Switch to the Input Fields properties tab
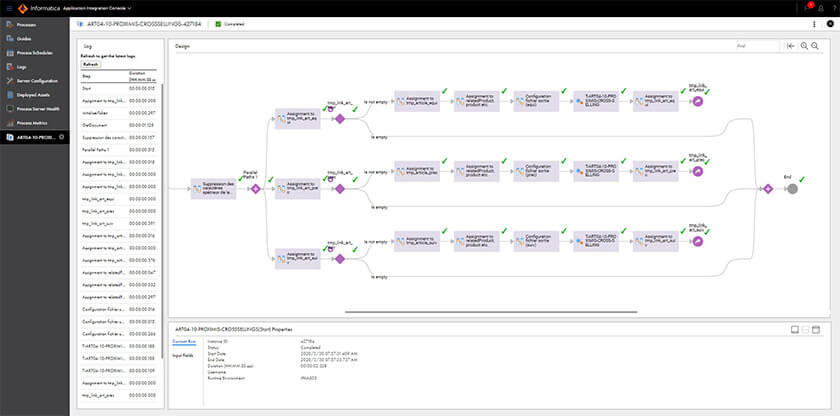 [x=183, y=356]
